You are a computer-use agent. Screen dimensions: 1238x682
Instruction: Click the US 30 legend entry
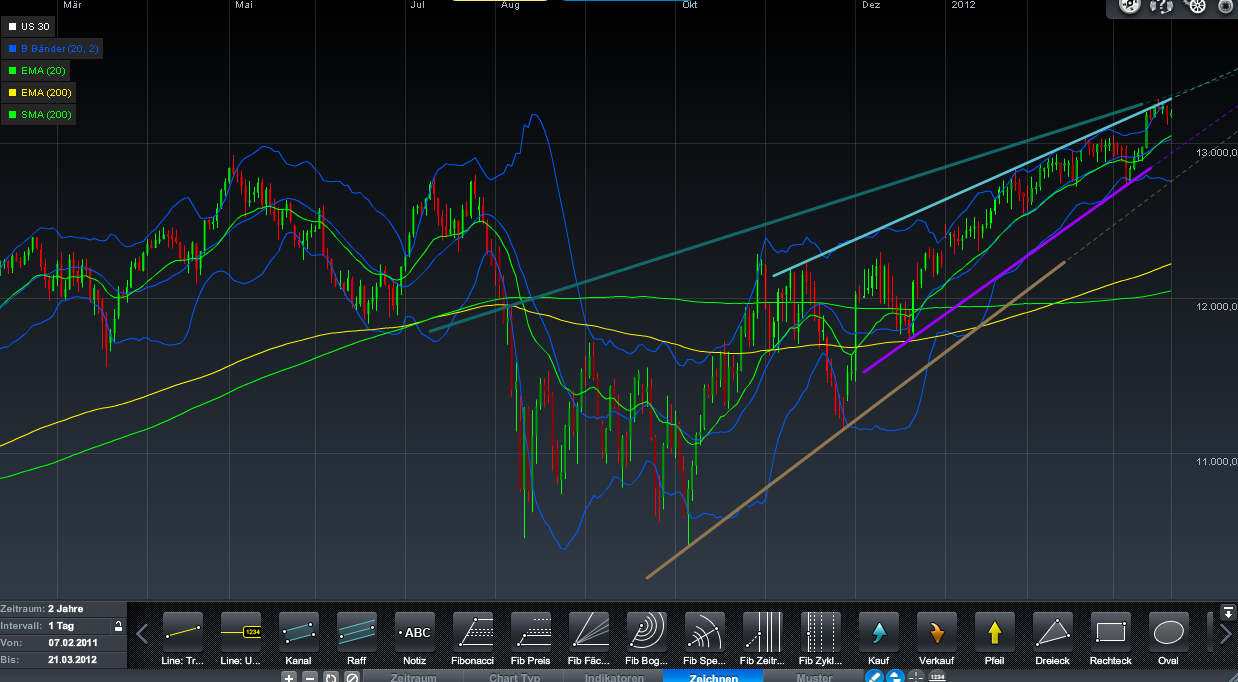[28, 27]
